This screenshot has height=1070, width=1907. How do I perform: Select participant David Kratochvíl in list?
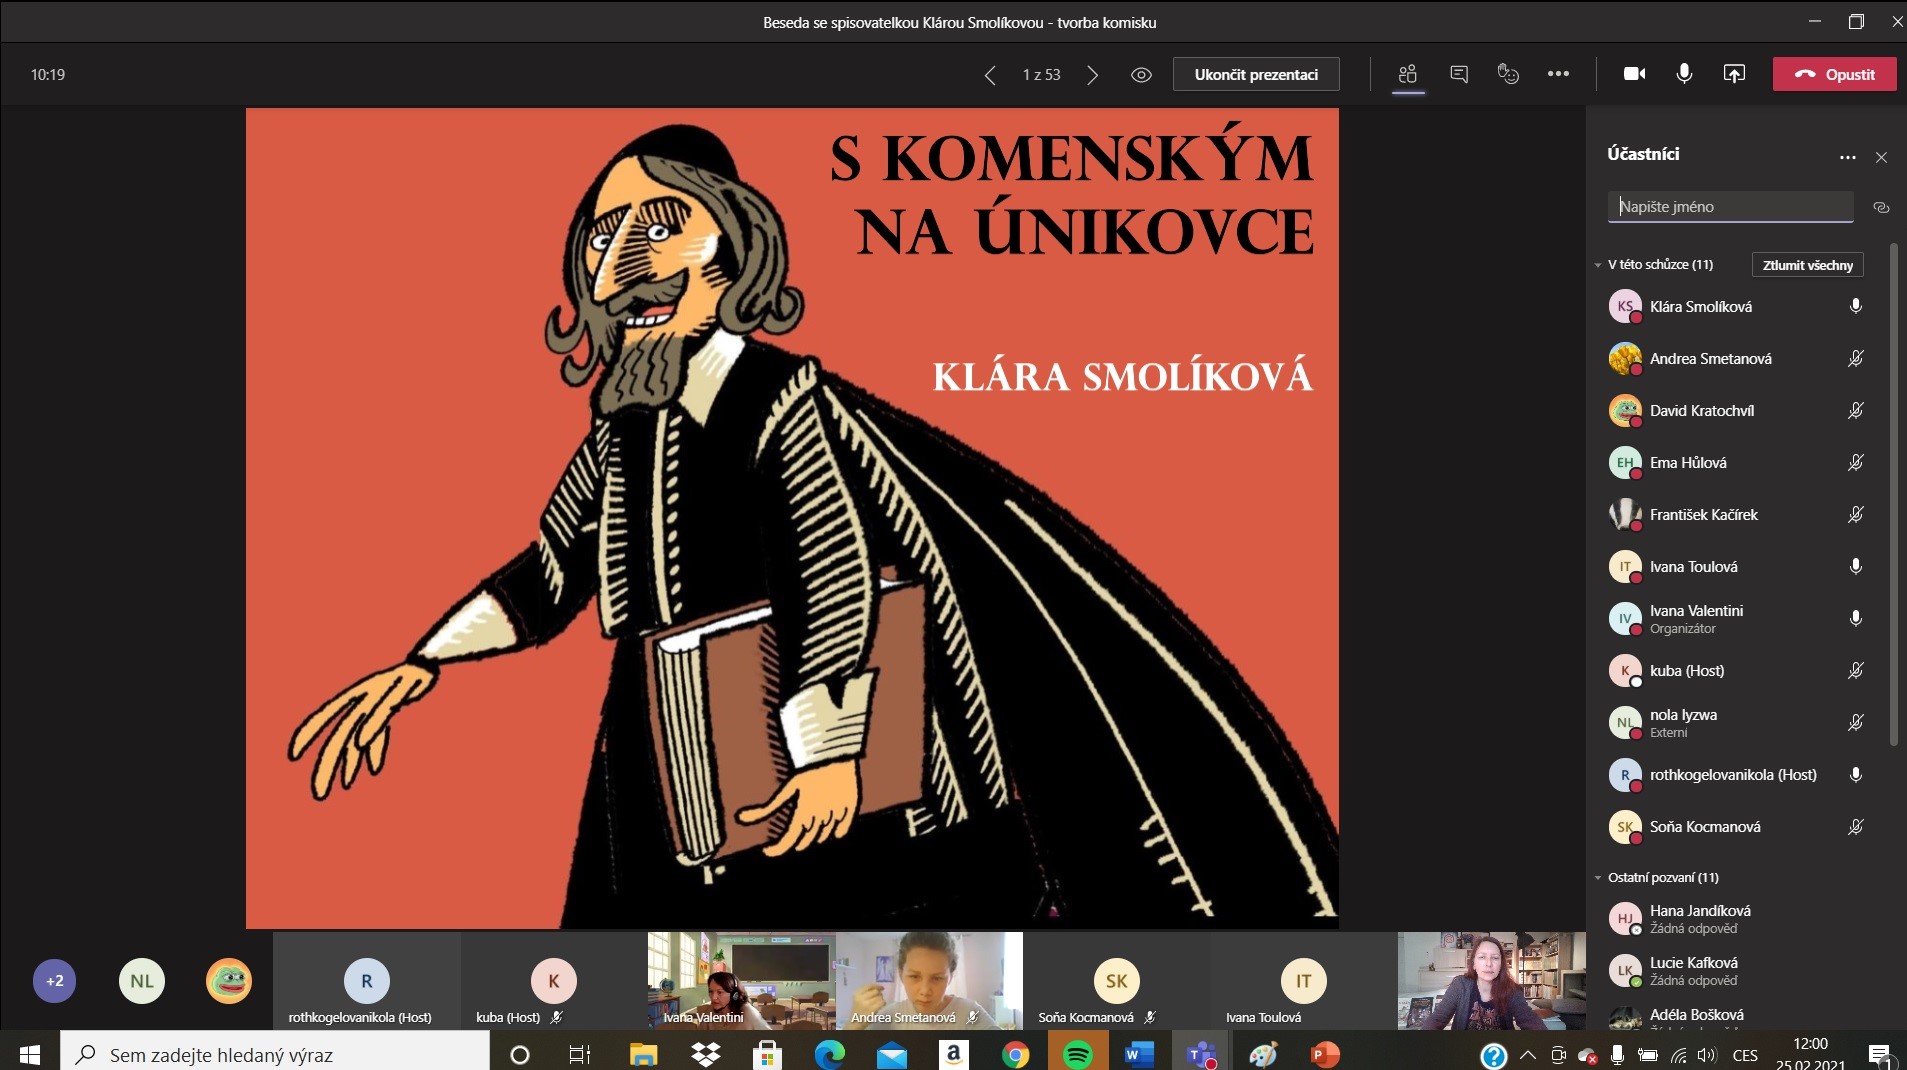tap(1735, 410)
